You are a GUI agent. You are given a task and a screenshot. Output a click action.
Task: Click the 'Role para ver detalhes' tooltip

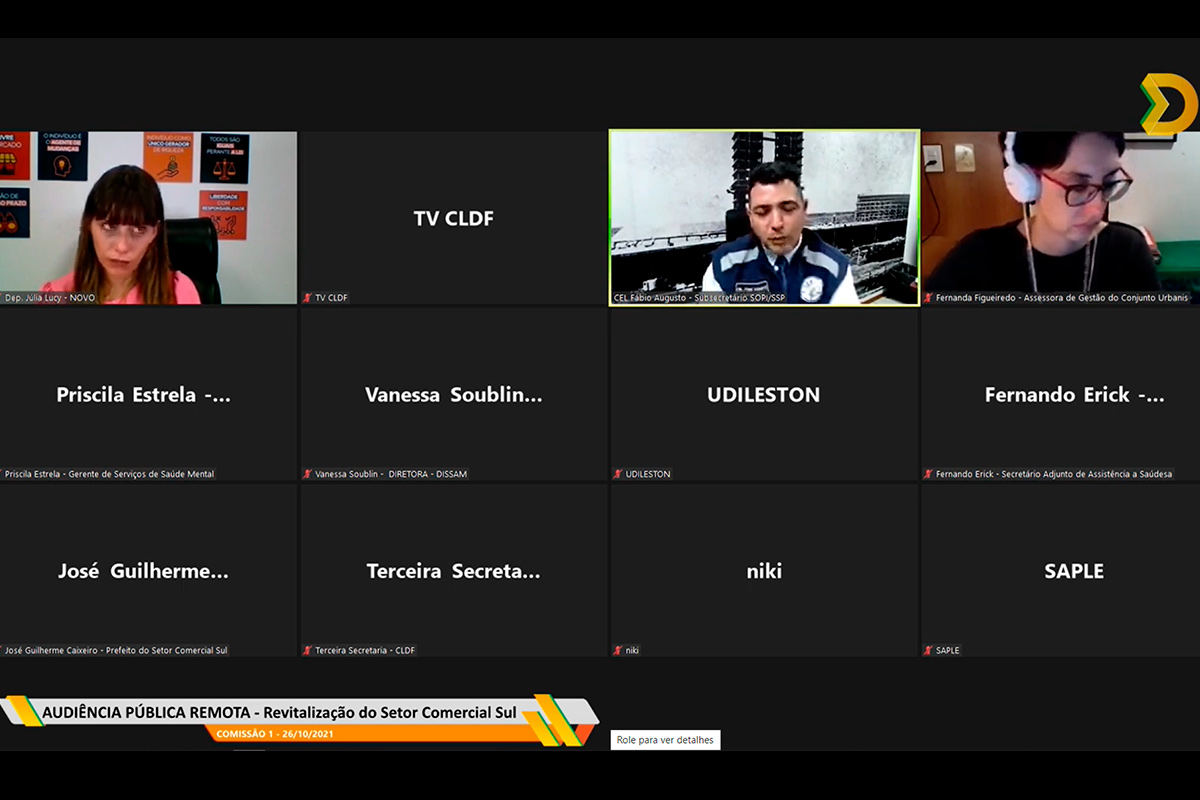(x=665, y=740)
